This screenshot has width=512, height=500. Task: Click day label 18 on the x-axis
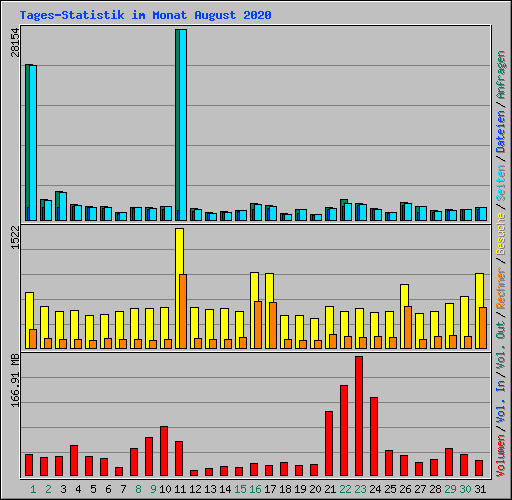tap(285, 489)
